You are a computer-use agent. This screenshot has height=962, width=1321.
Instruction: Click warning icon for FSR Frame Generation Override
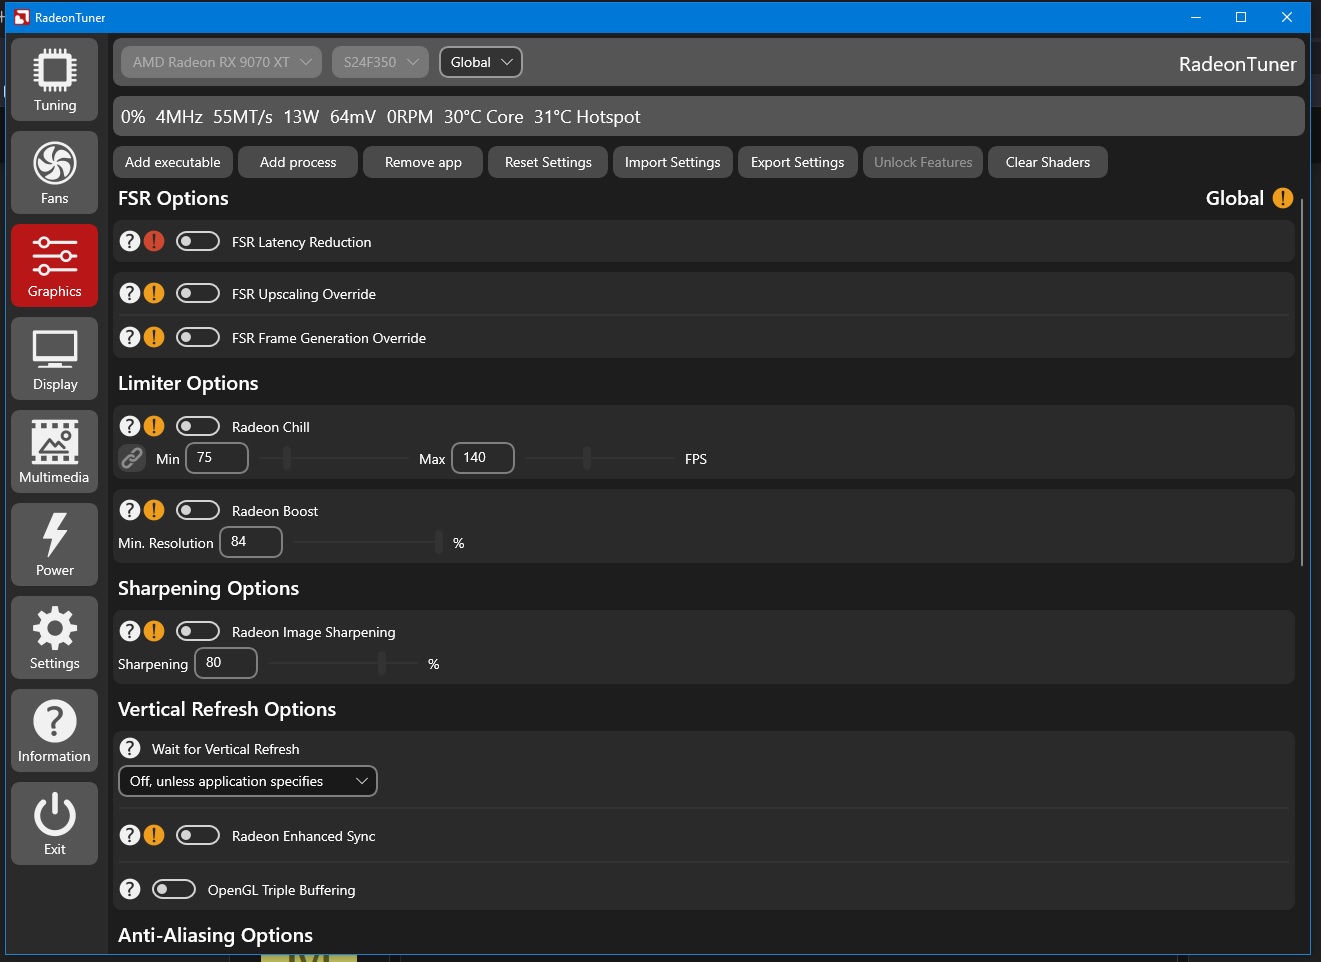(154, 337)
